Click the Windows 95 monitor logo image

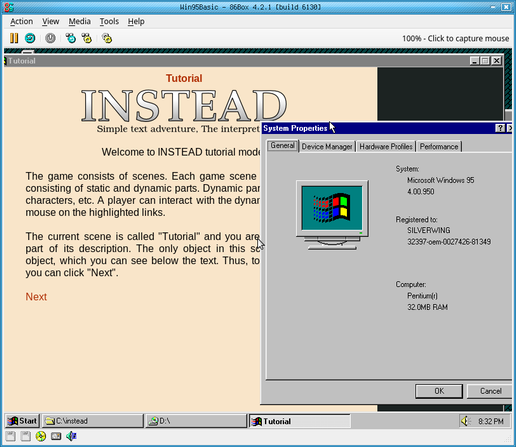tap(332, 215)
